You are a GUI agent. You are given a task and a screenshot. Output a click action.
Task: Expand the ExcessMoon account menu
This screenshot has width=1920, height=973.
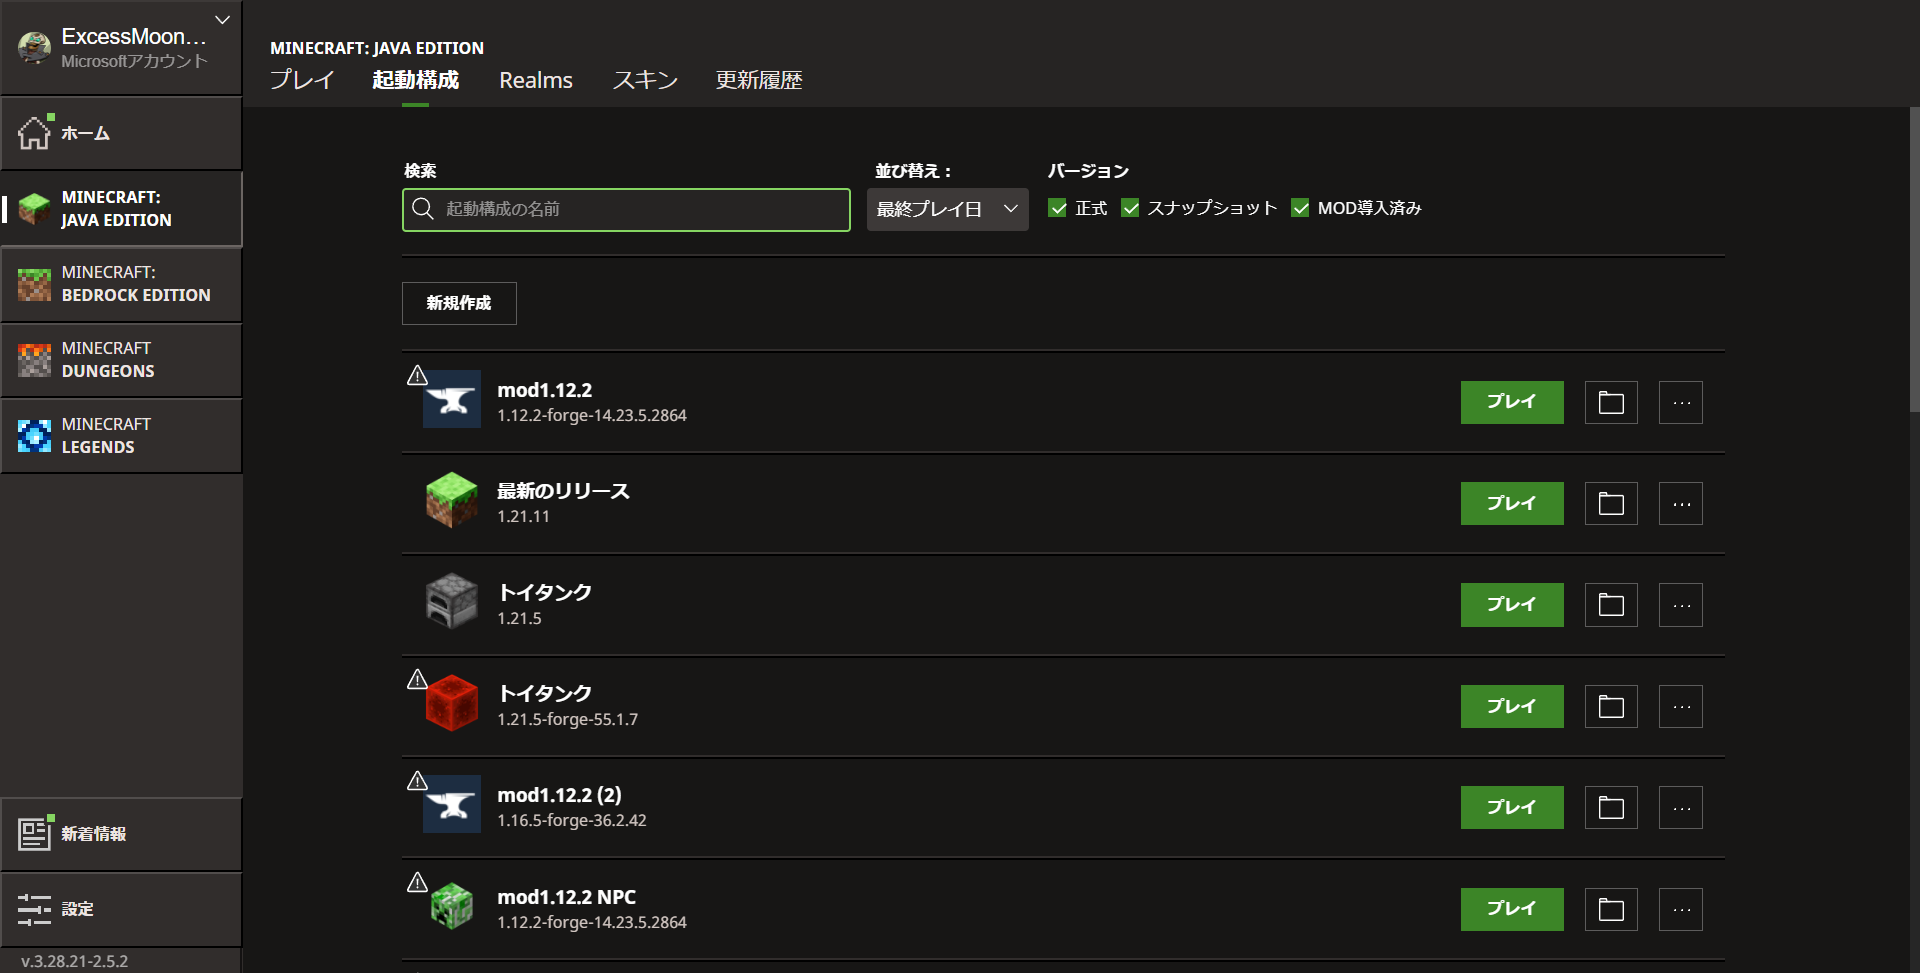[x=222, y=20]
